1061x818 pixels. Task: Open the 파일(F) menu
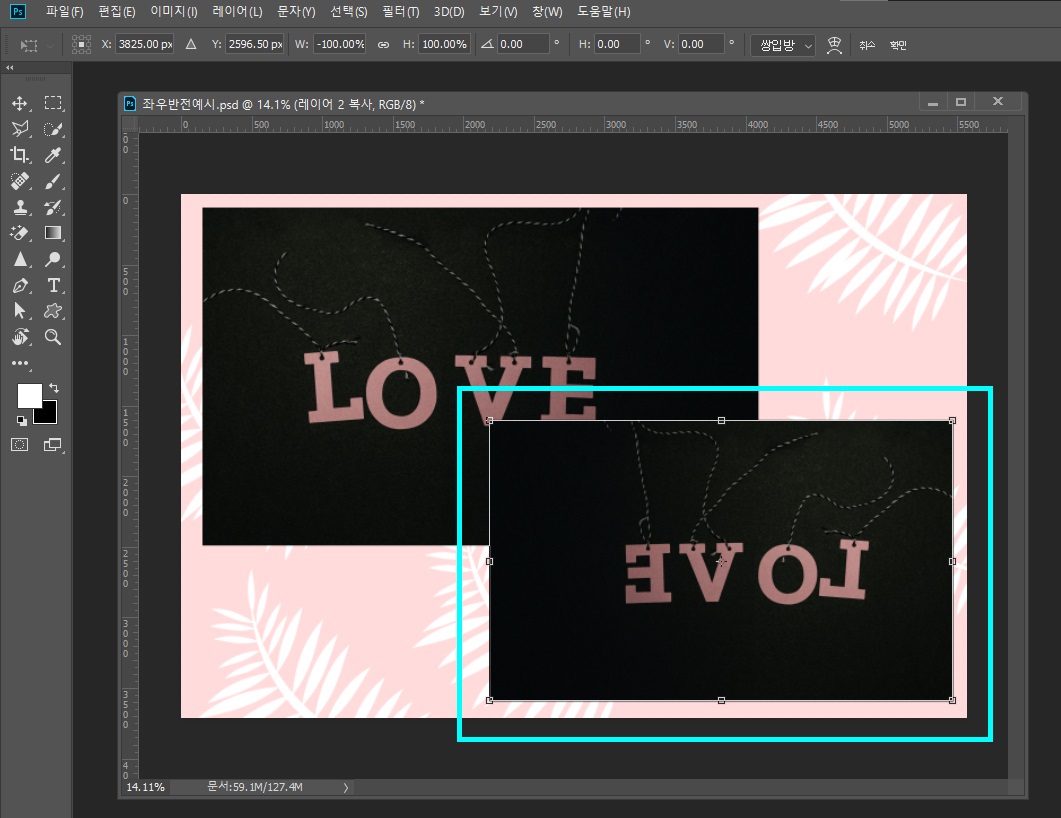pyautogui.click(x=64, y=12)
